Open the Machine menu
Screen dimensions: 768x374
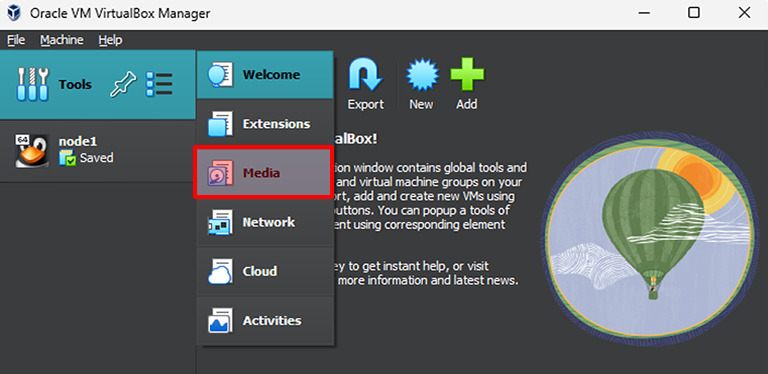(62, 40)
